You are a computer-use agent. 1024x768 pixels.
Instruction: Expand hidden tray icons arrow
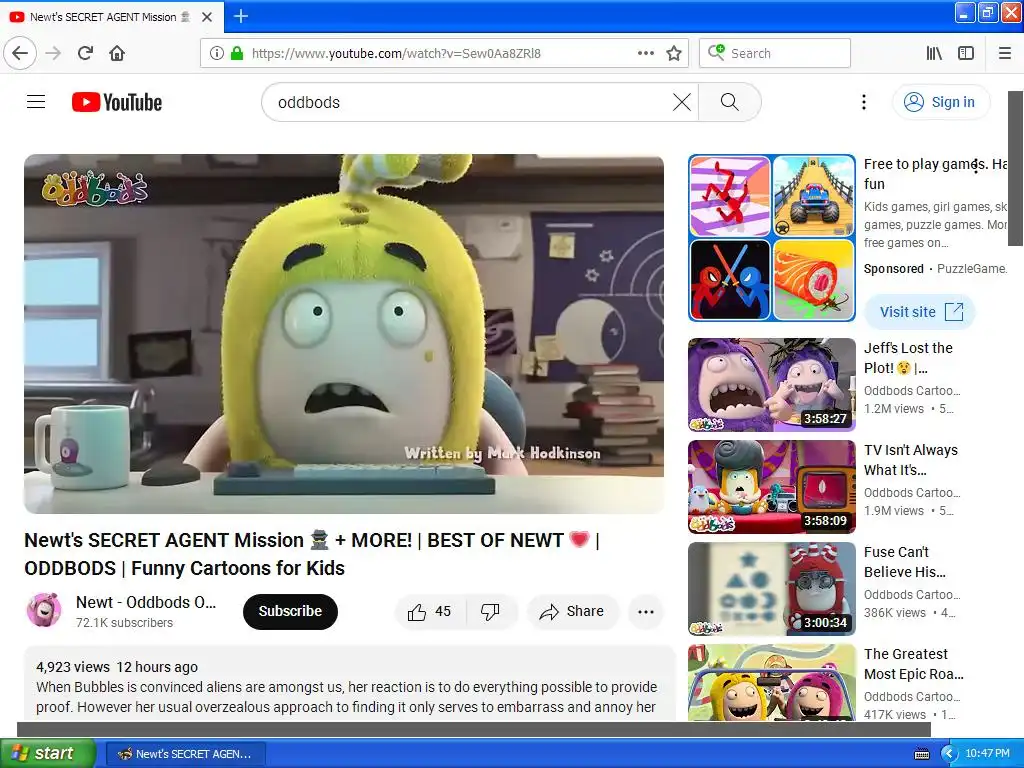(950, 754)
